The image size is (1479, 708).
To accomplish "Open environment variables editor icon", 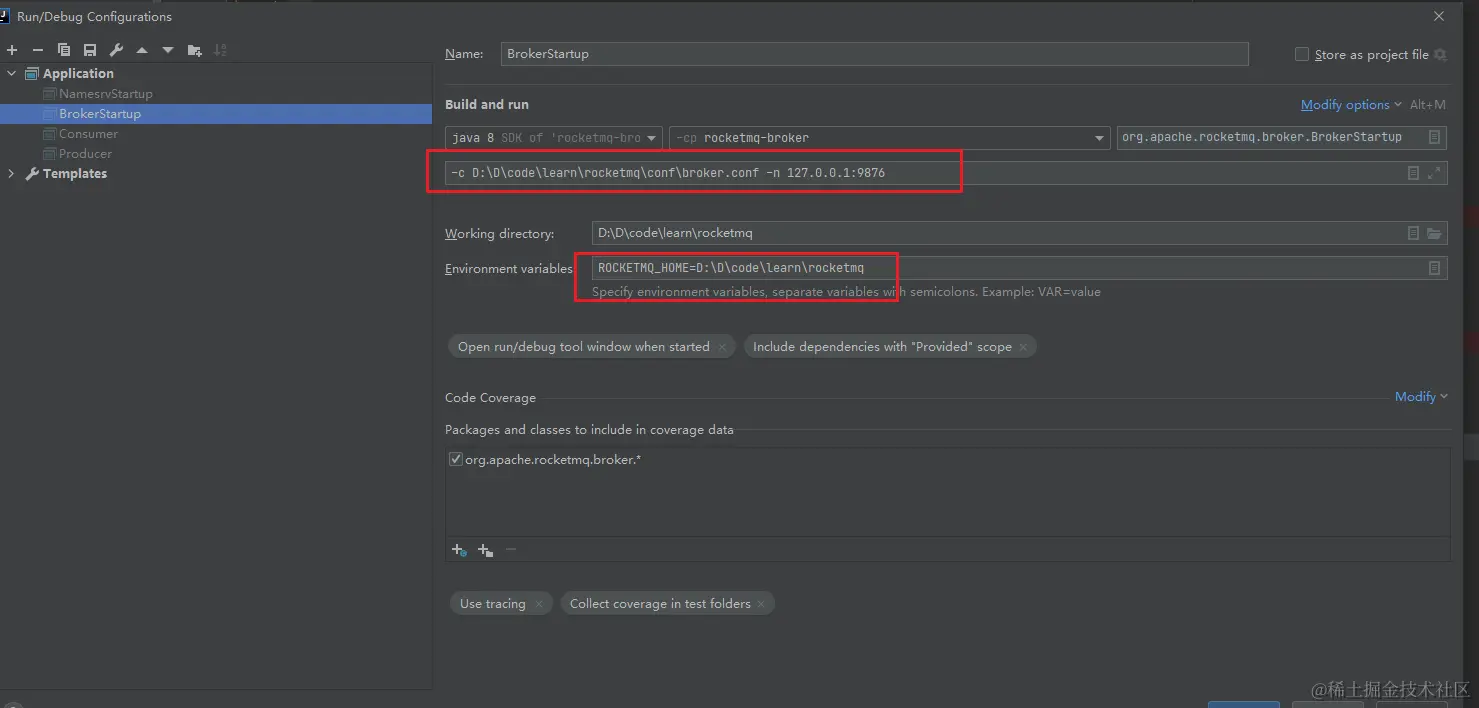I will click(x=1434, y=268).
